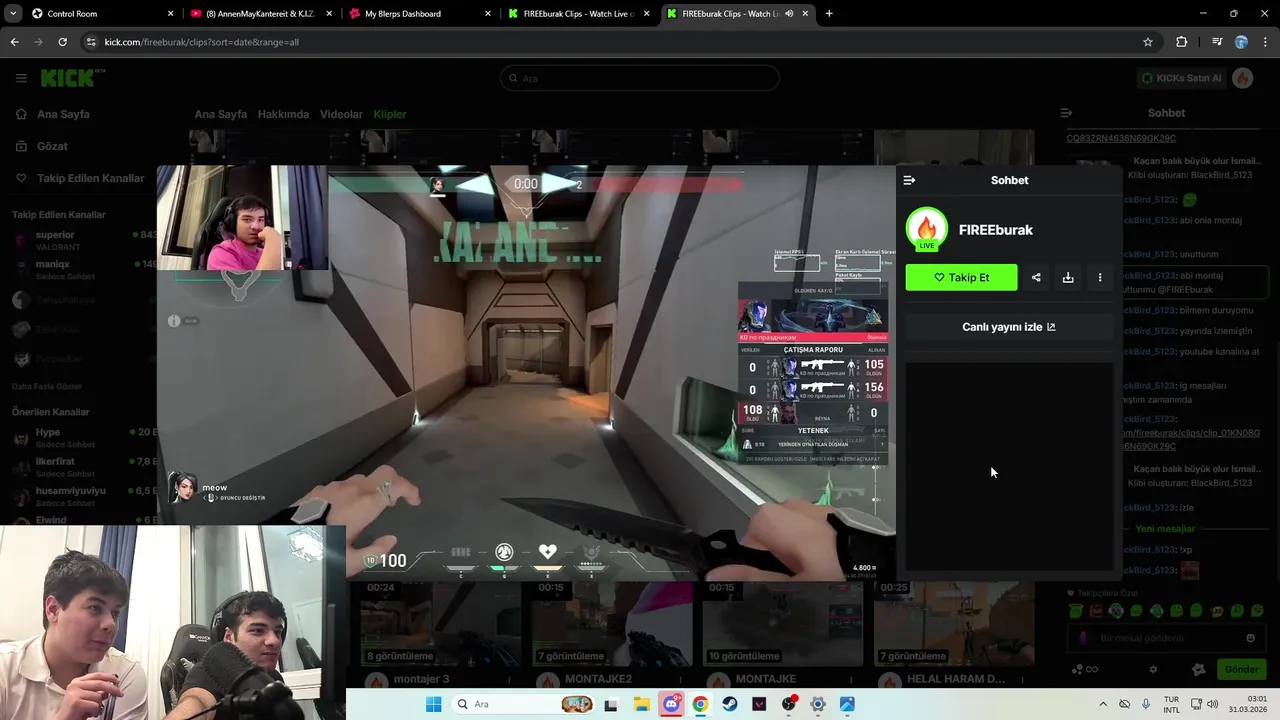
Task: Open chat settings gear icon
Action: (x=1153, y=670)
